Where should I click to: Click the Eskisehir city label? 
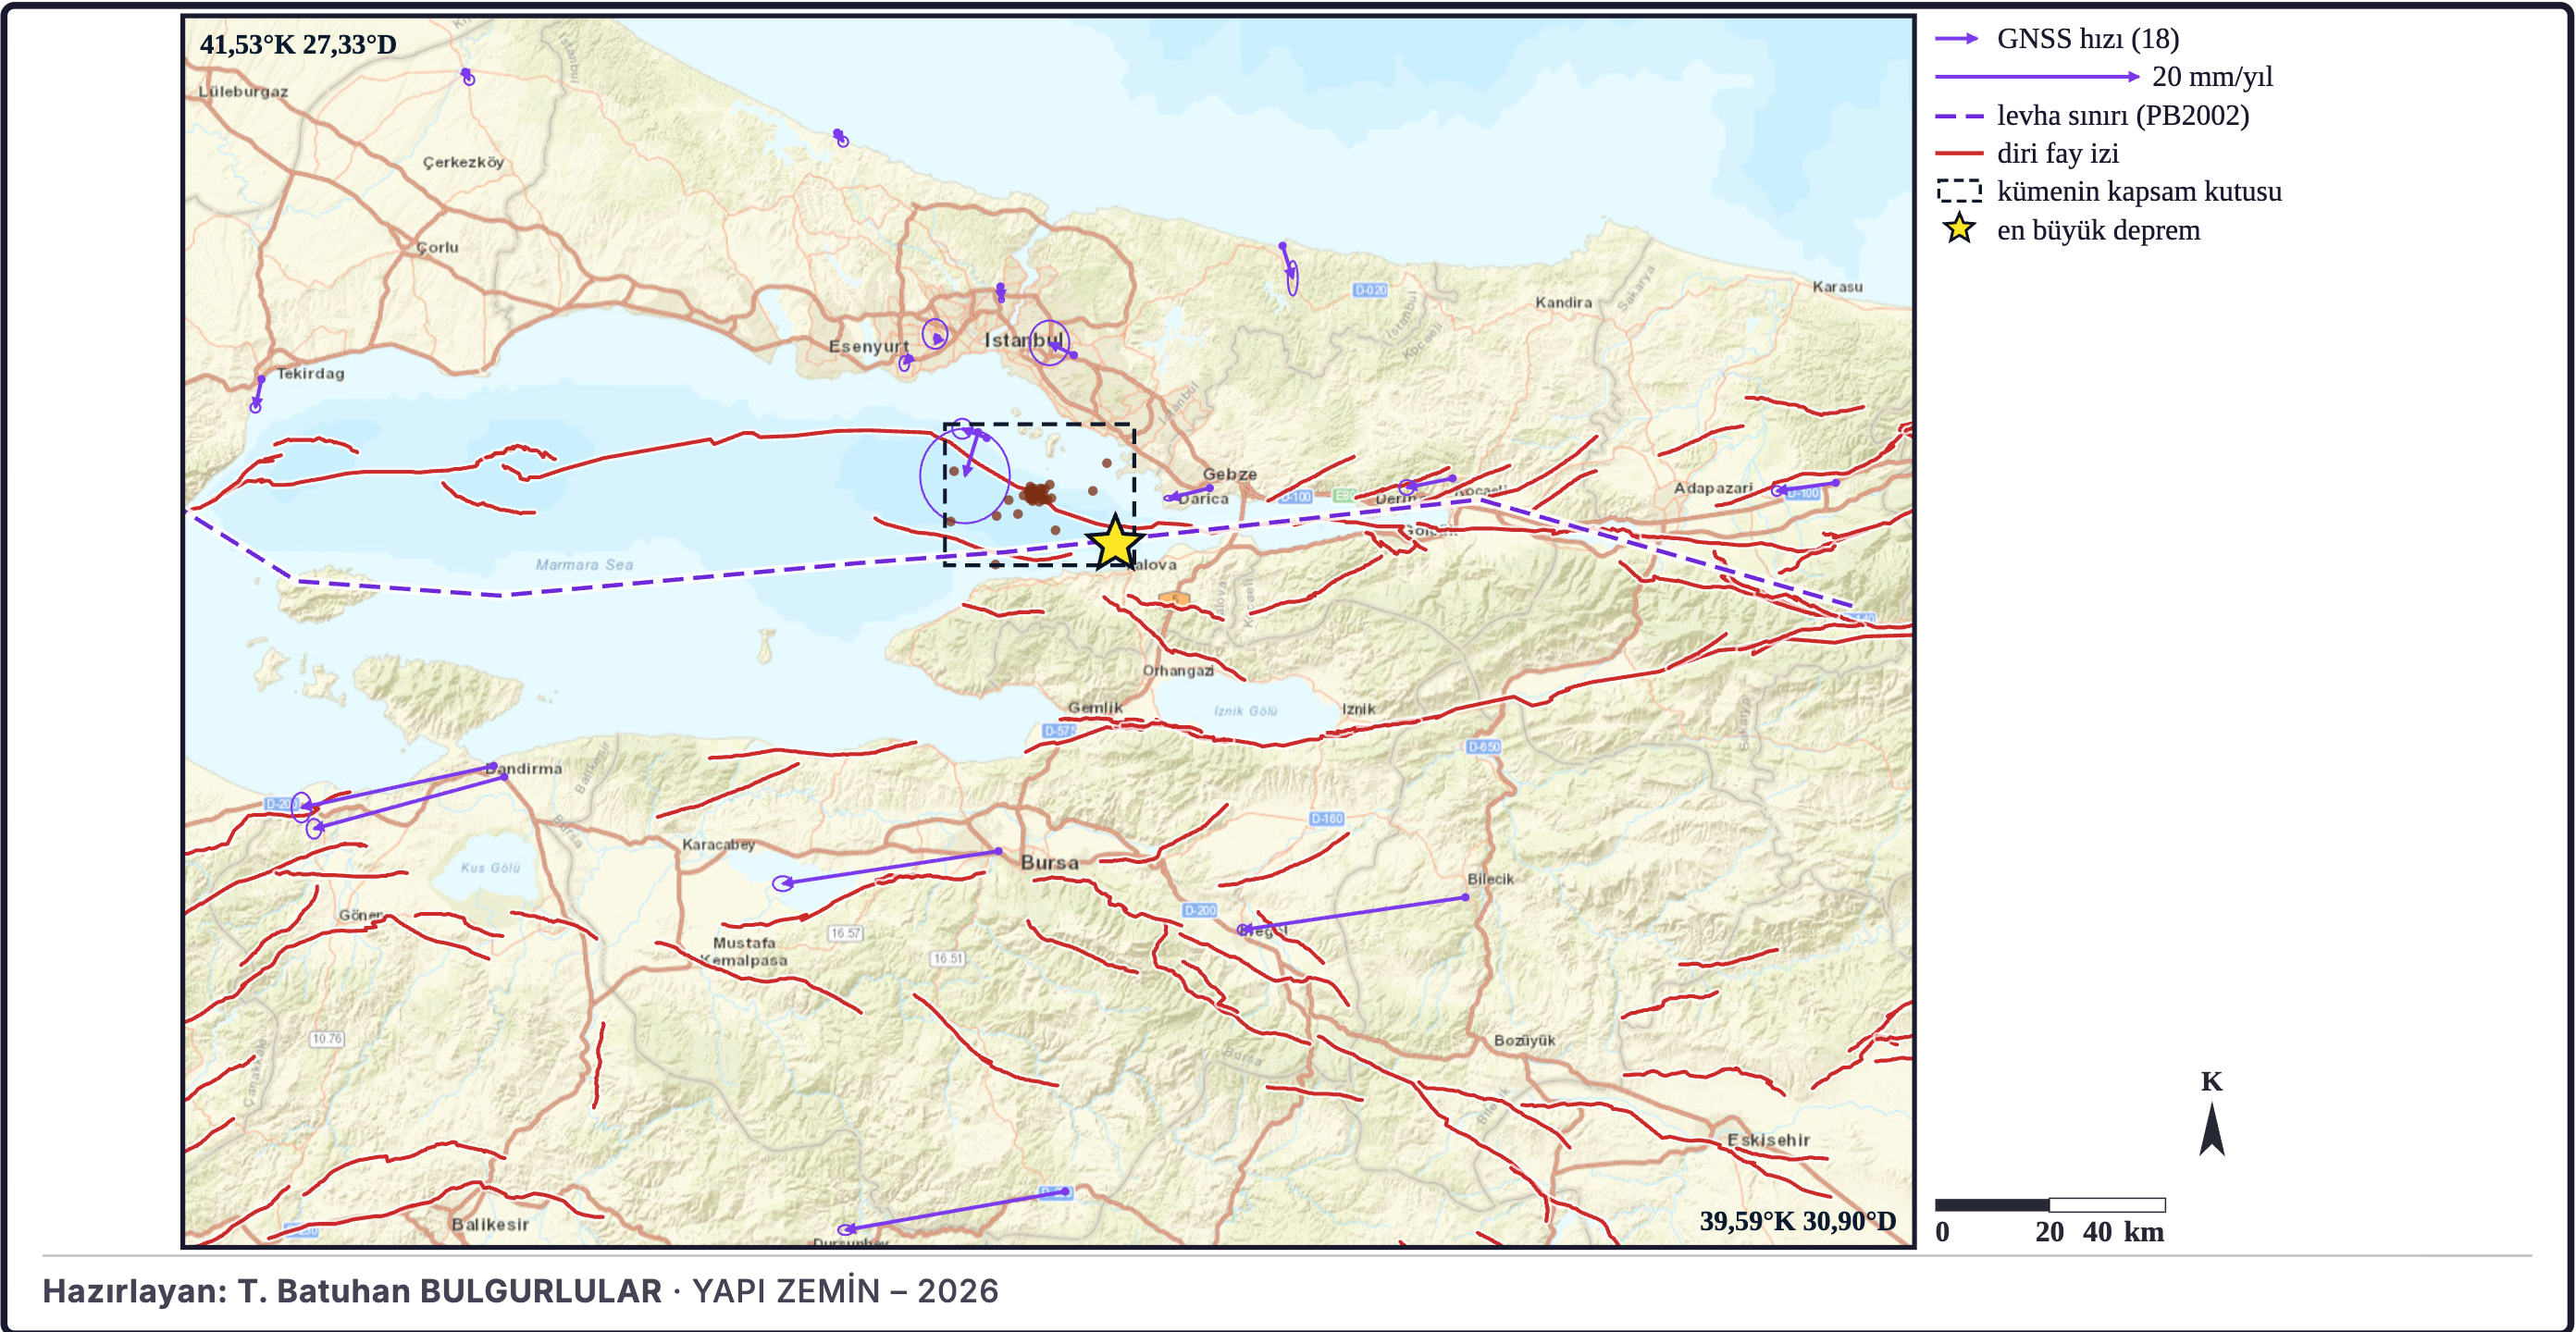coord(1768,1140)
